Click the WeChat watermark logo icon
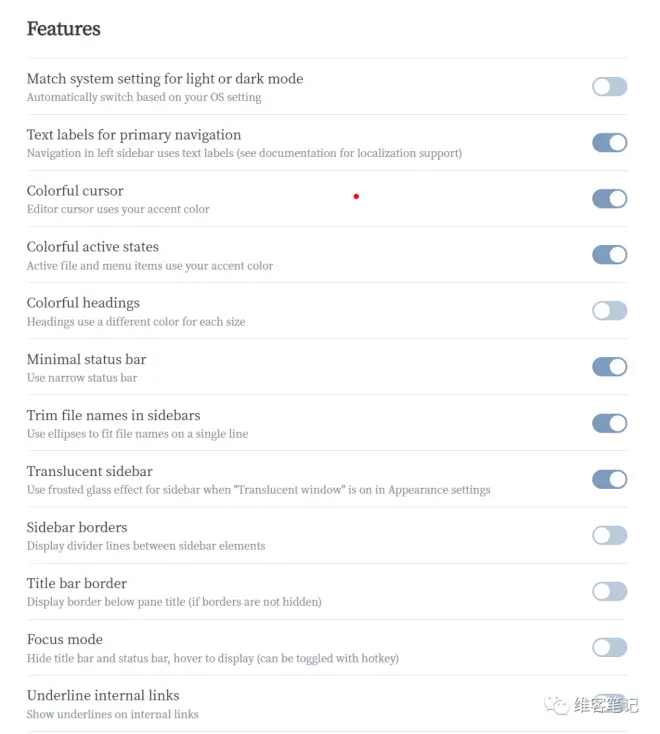This screenshot has height=734, width=660. pyautogui.click(x=557, y=705)
